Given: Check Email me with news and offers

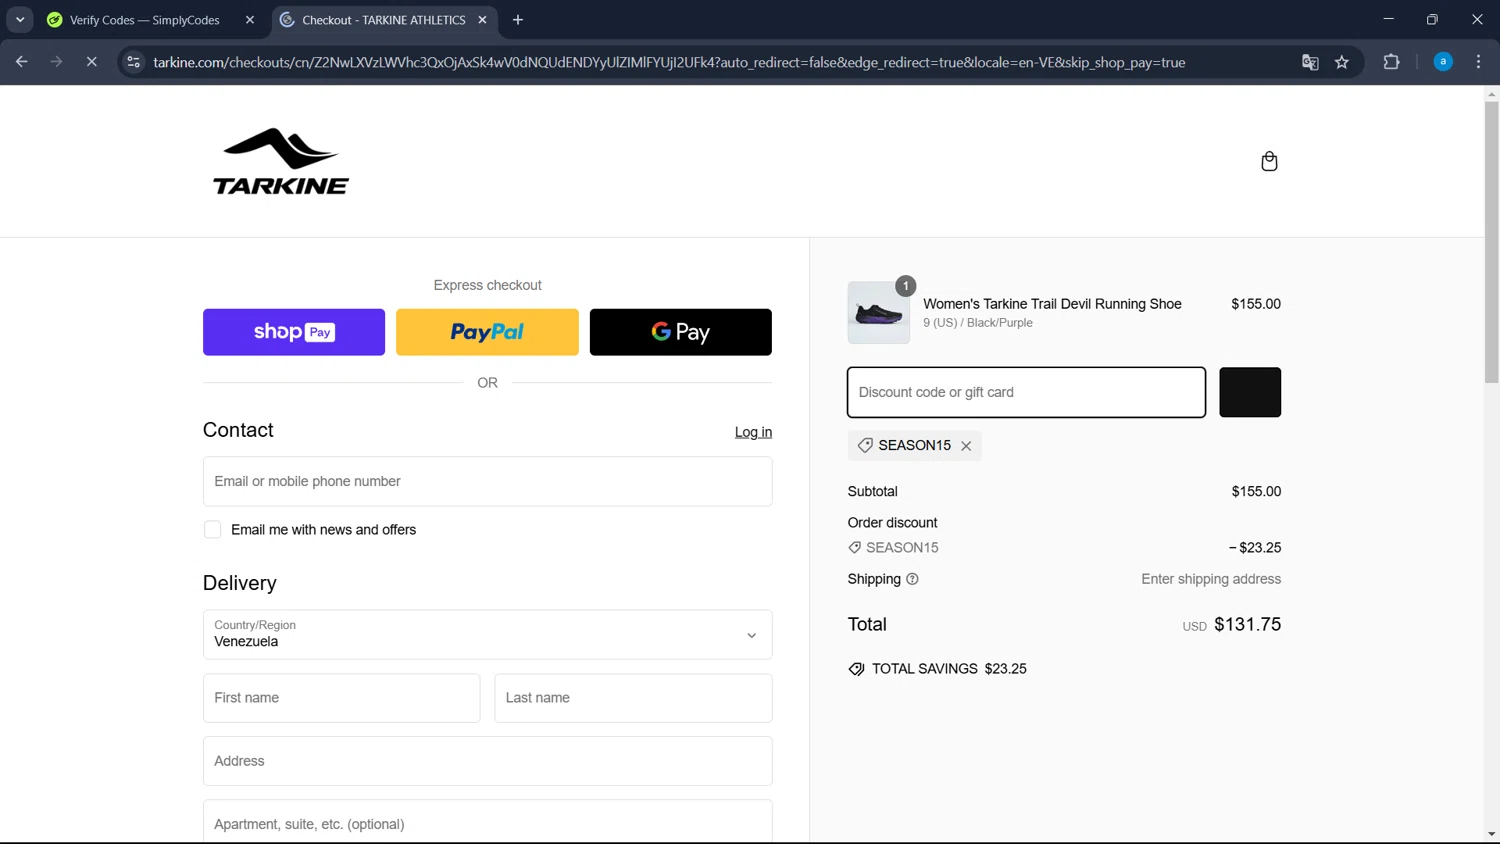Looking at the screenshot, I should pos(212,530).
